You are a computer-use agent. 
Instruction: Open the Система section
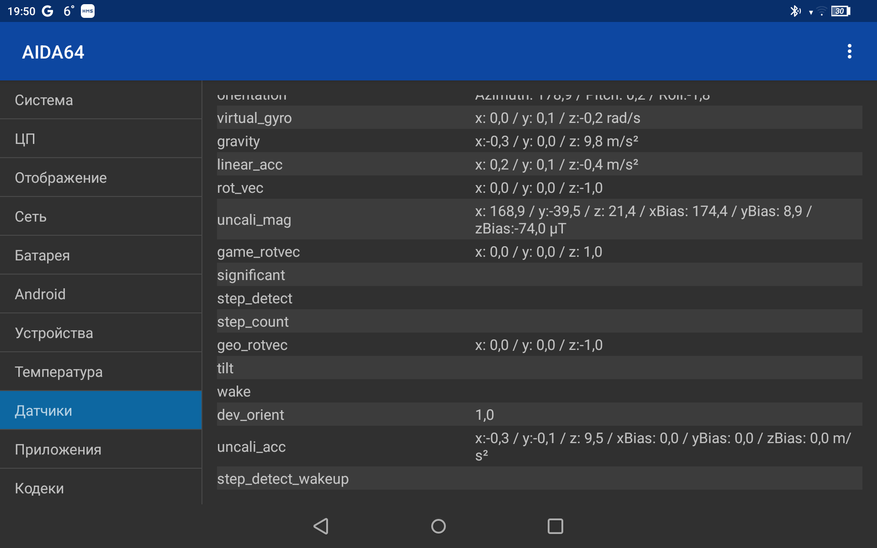click(x=100, y=100)
